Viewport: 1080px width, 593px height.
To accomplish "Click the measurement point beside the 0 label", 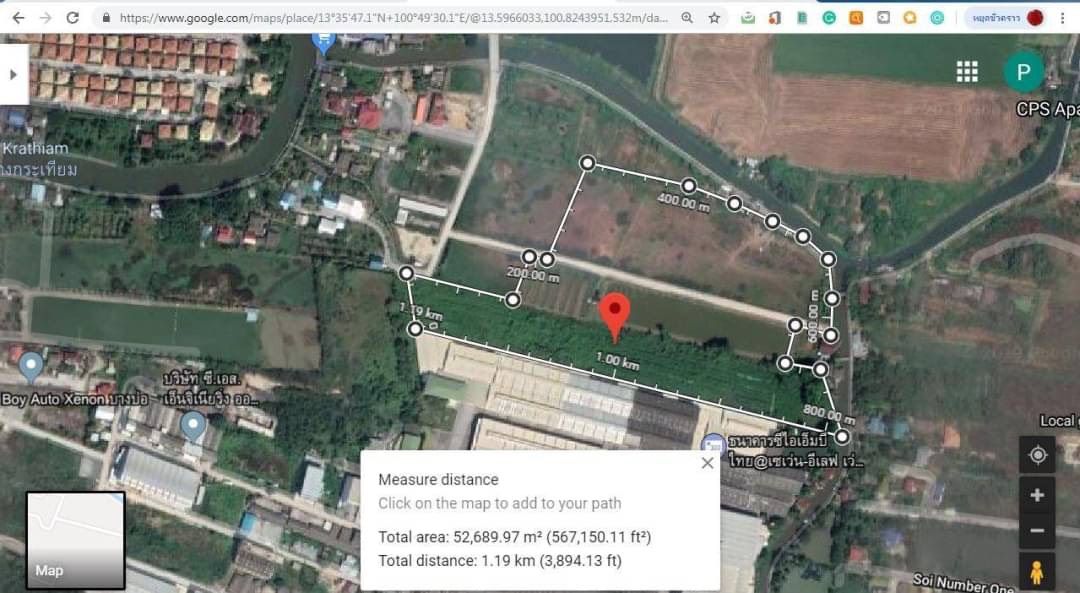I will pyautogui.click(x=415, y=329).
